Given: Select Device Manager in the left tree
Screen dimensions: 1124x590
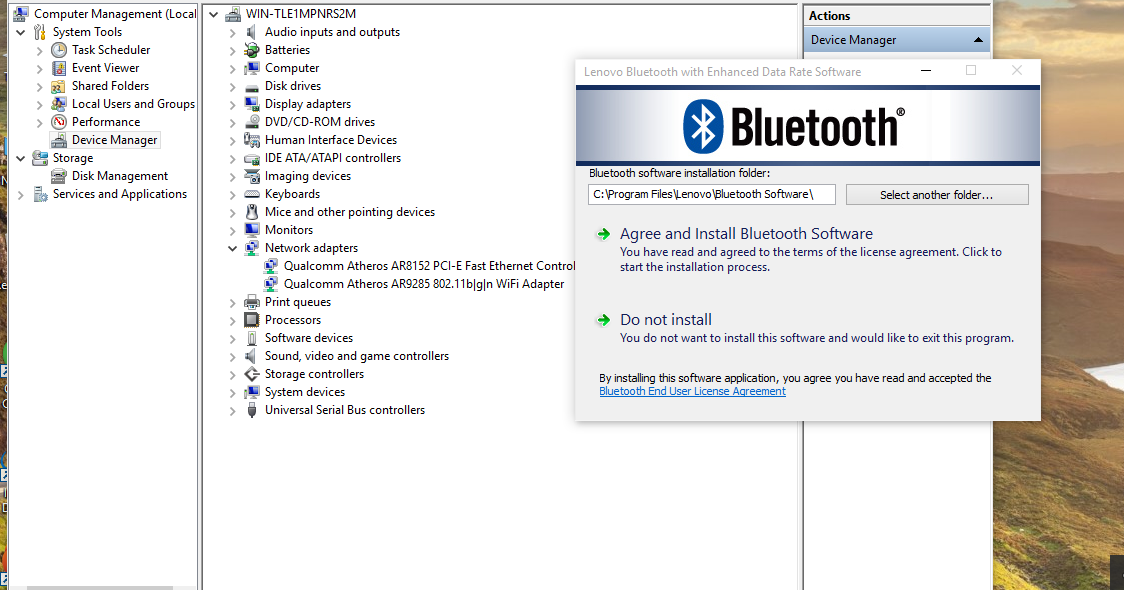Looking at the screenshot, I should (114, 140).
